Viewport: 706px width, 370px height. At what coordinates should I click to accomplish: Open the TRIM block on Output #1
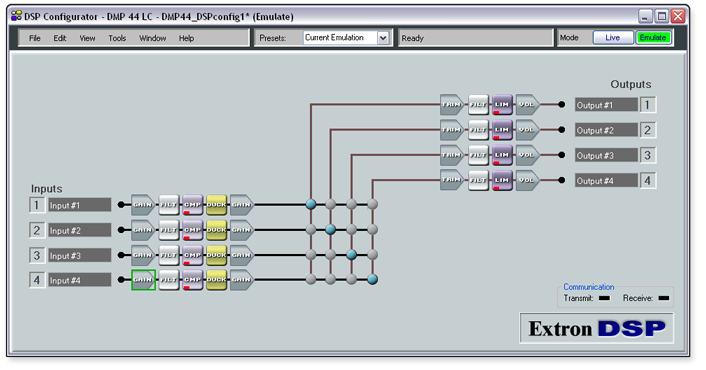(451, 104)
